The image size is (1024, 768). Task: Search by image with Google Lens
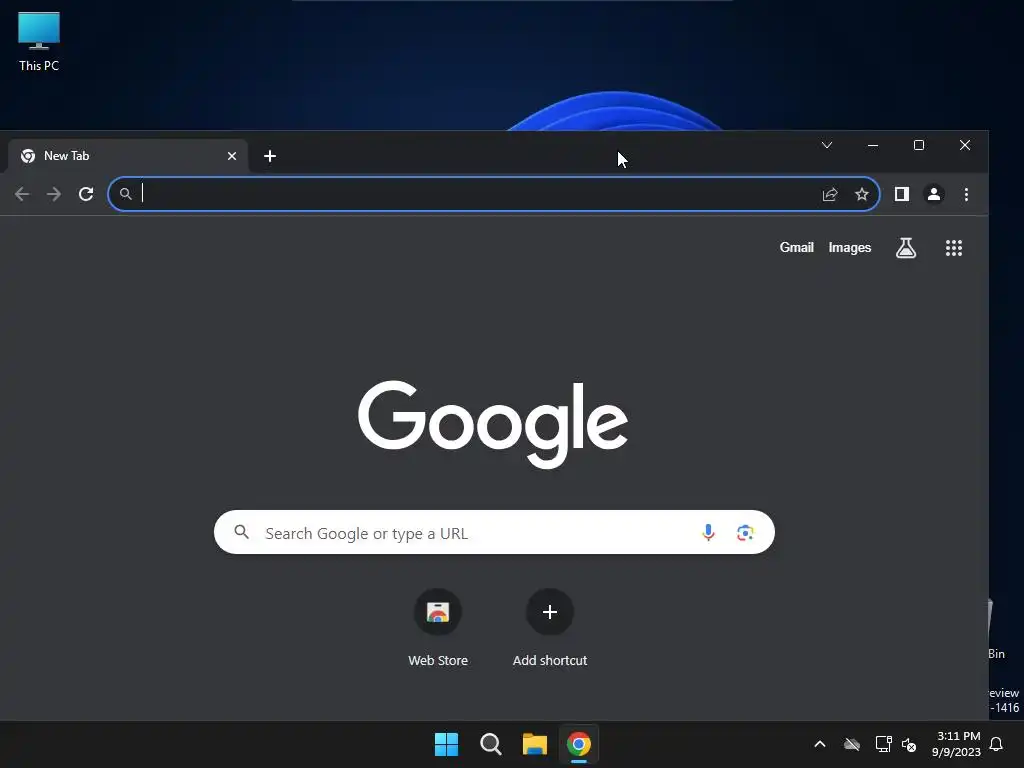[745, 532]
